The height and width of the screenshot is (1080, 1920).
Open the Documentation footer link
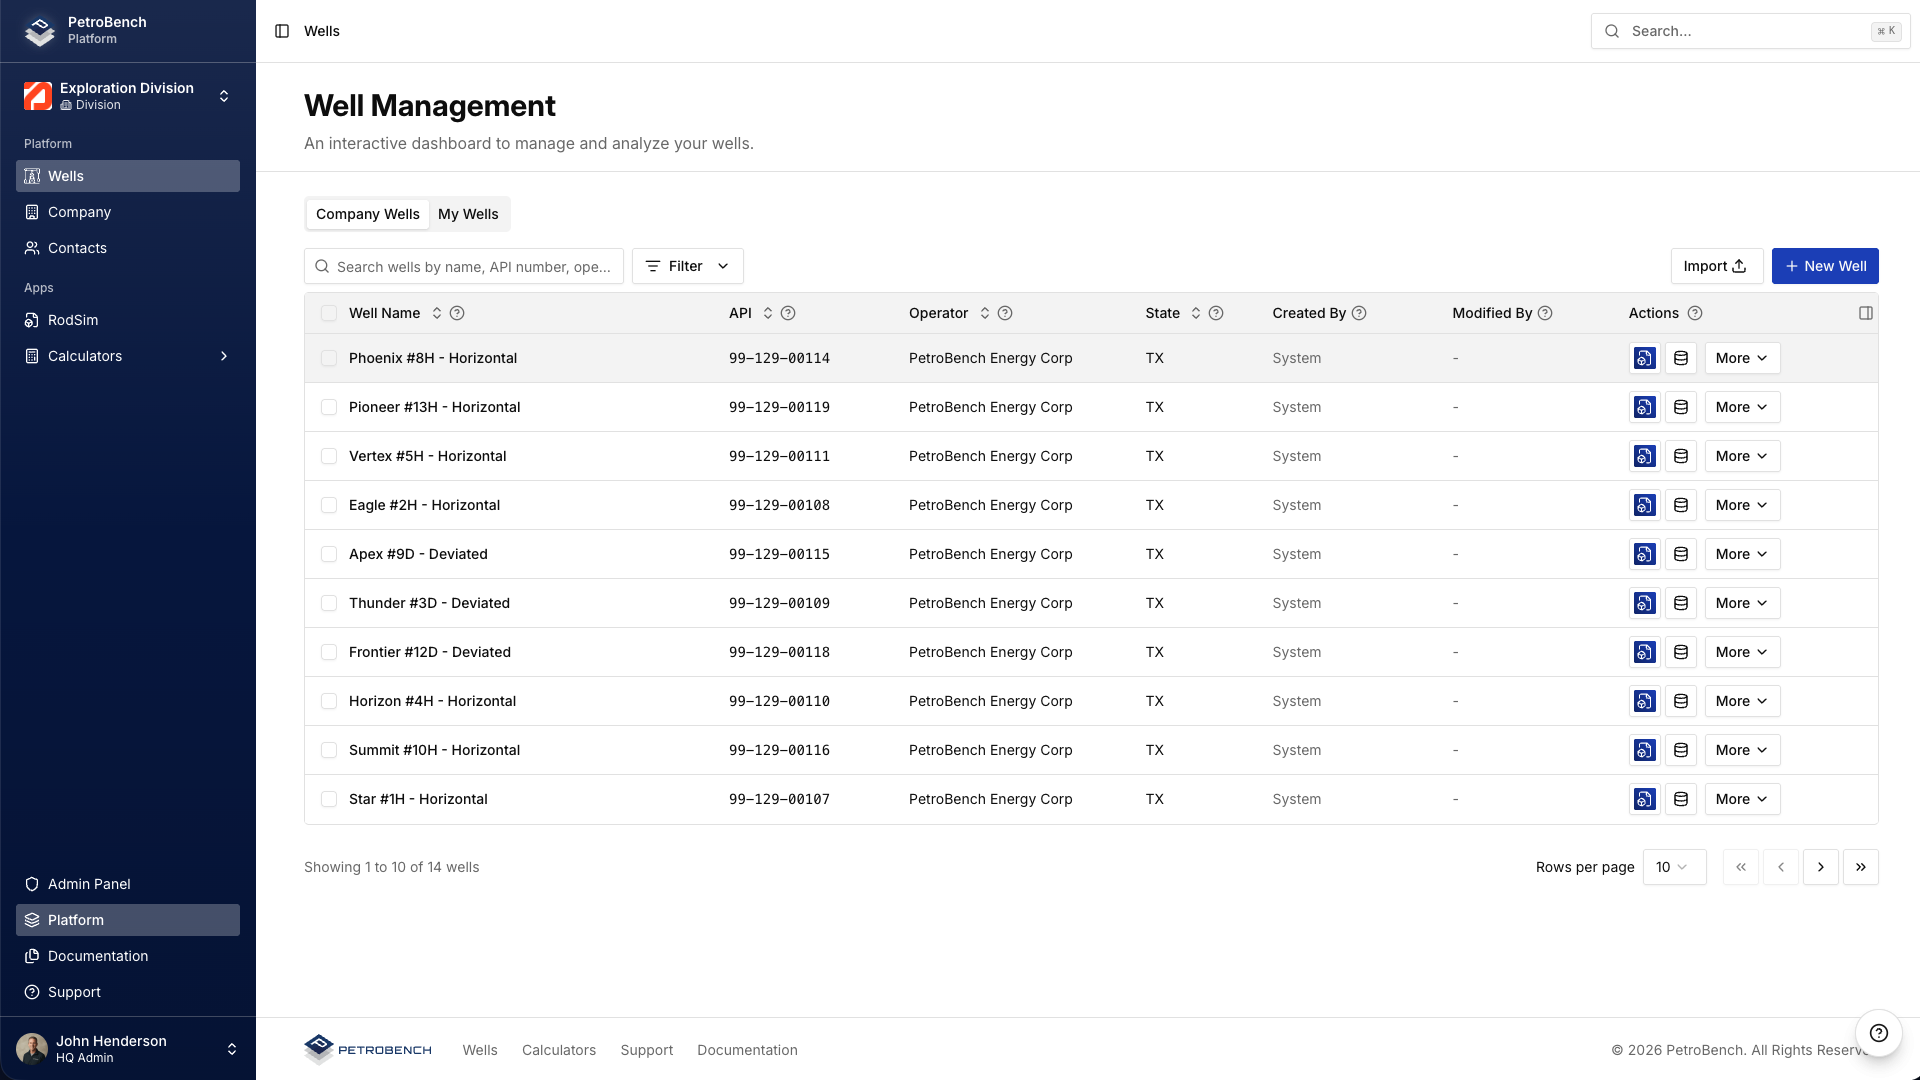pos(747,1049)
